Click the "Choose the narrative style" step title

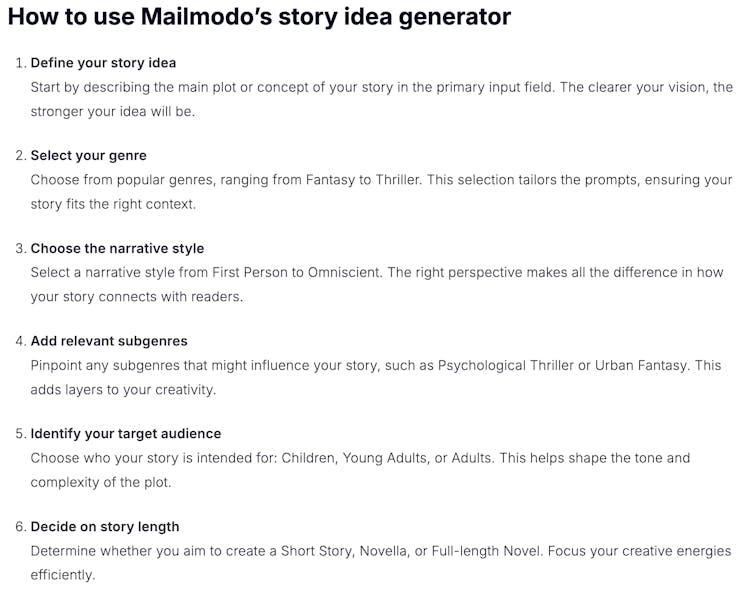tap(117, 248)
